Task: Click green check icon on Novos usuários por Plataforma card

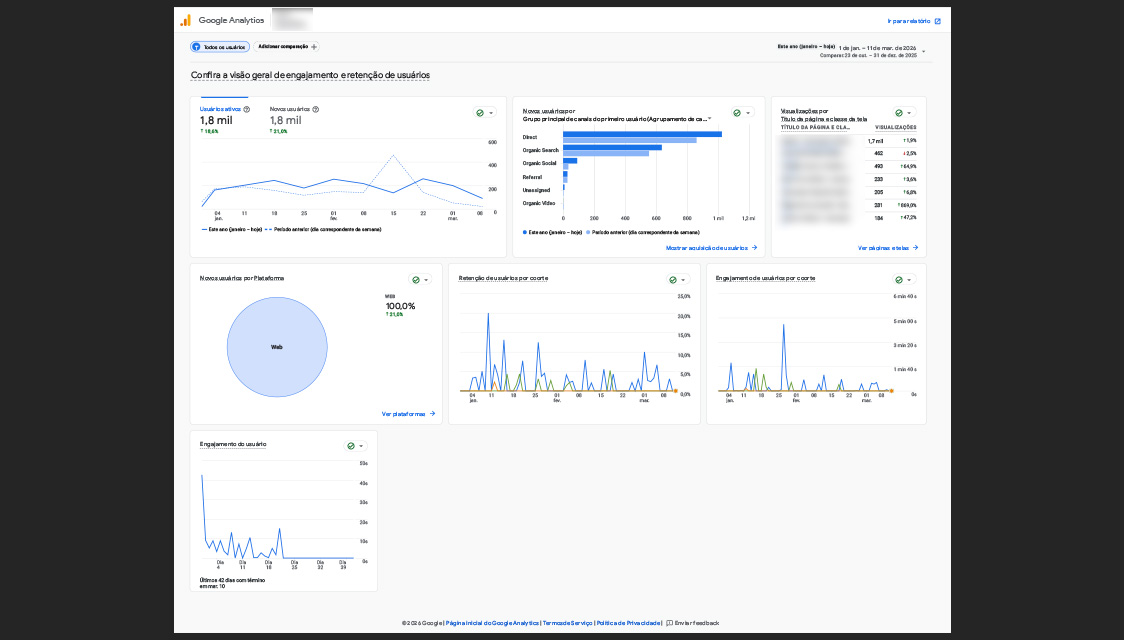Action: click(416, 280)
